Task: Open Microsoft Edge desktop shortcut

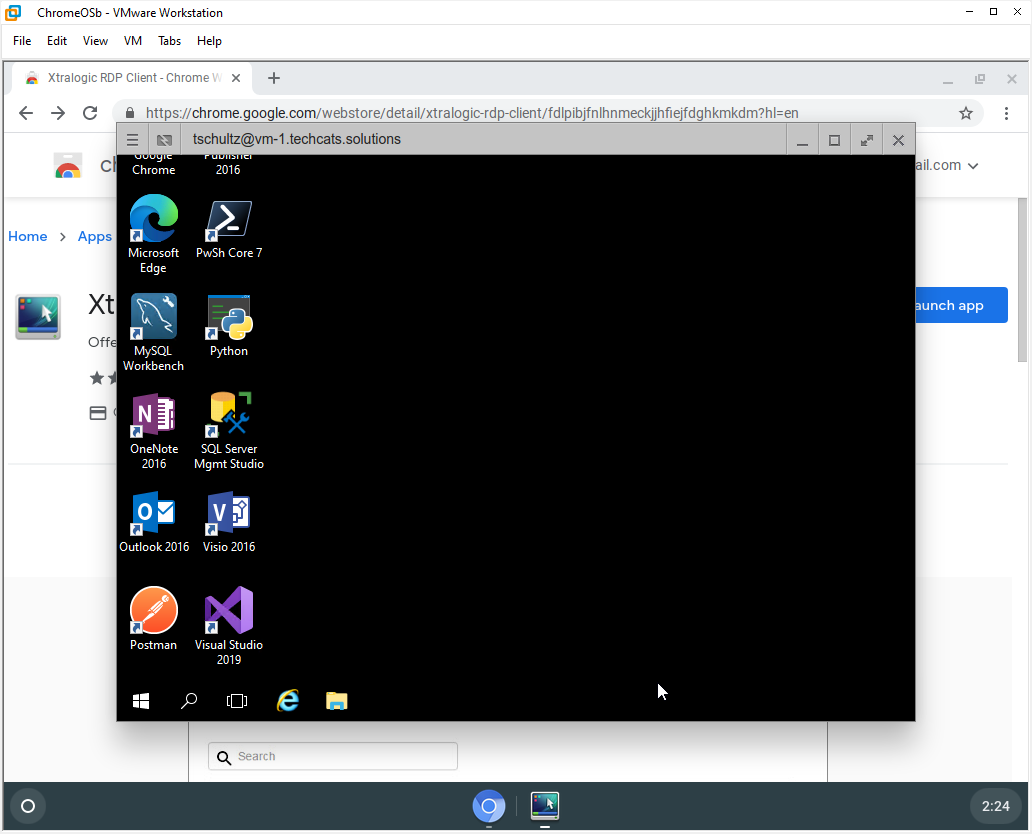Action: click(153, 234)
